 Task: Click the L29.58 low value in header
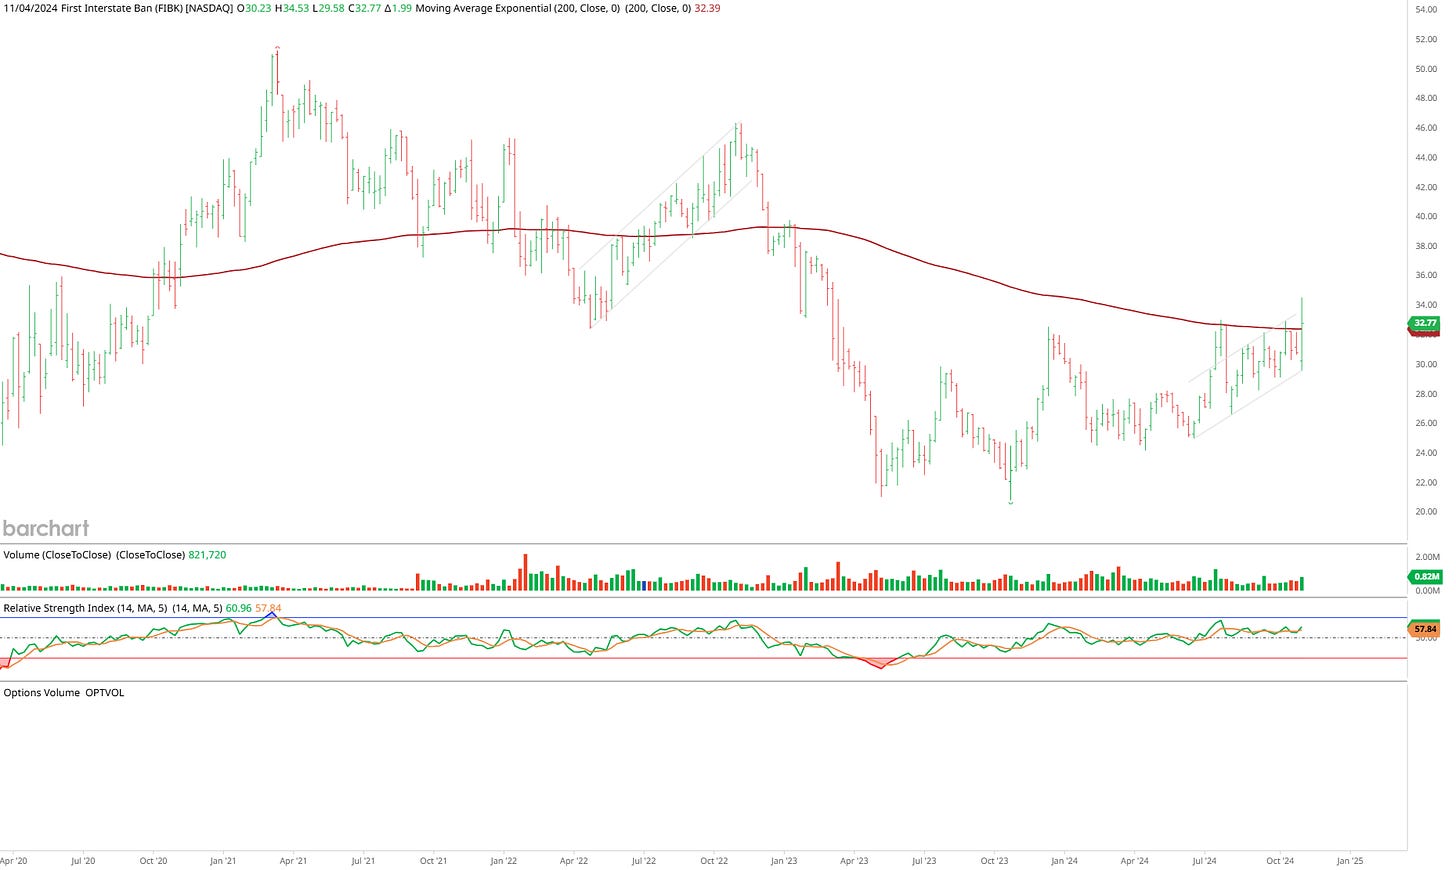pyautogui.click(x=329, y=8)
